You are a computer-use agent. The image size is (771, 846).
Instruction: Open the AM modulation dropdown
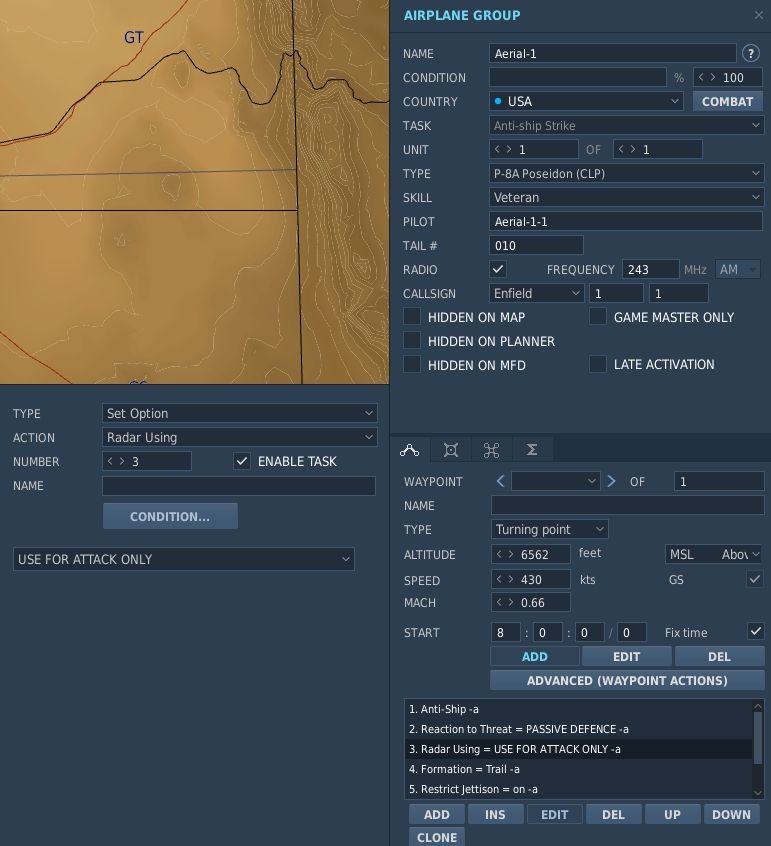click(x=738, y=269)
